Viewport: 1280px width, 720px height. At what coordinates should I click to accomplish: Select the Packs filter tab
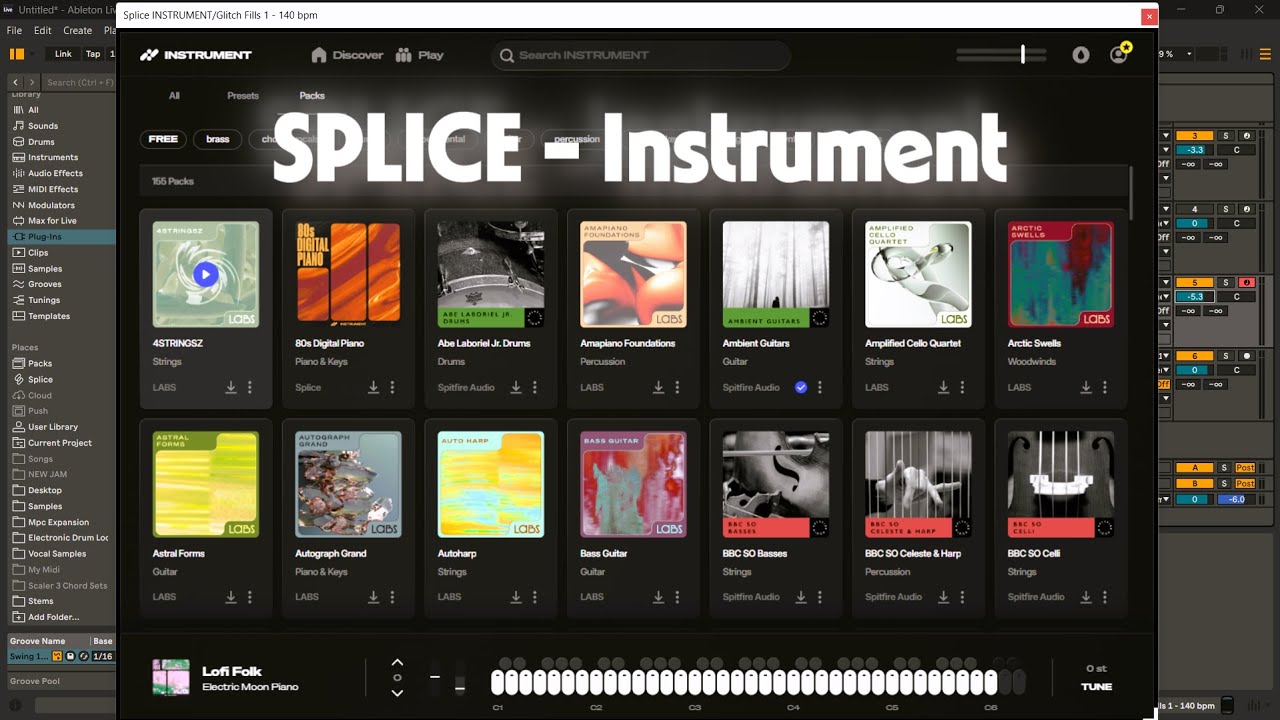click(x=312, y=96)
